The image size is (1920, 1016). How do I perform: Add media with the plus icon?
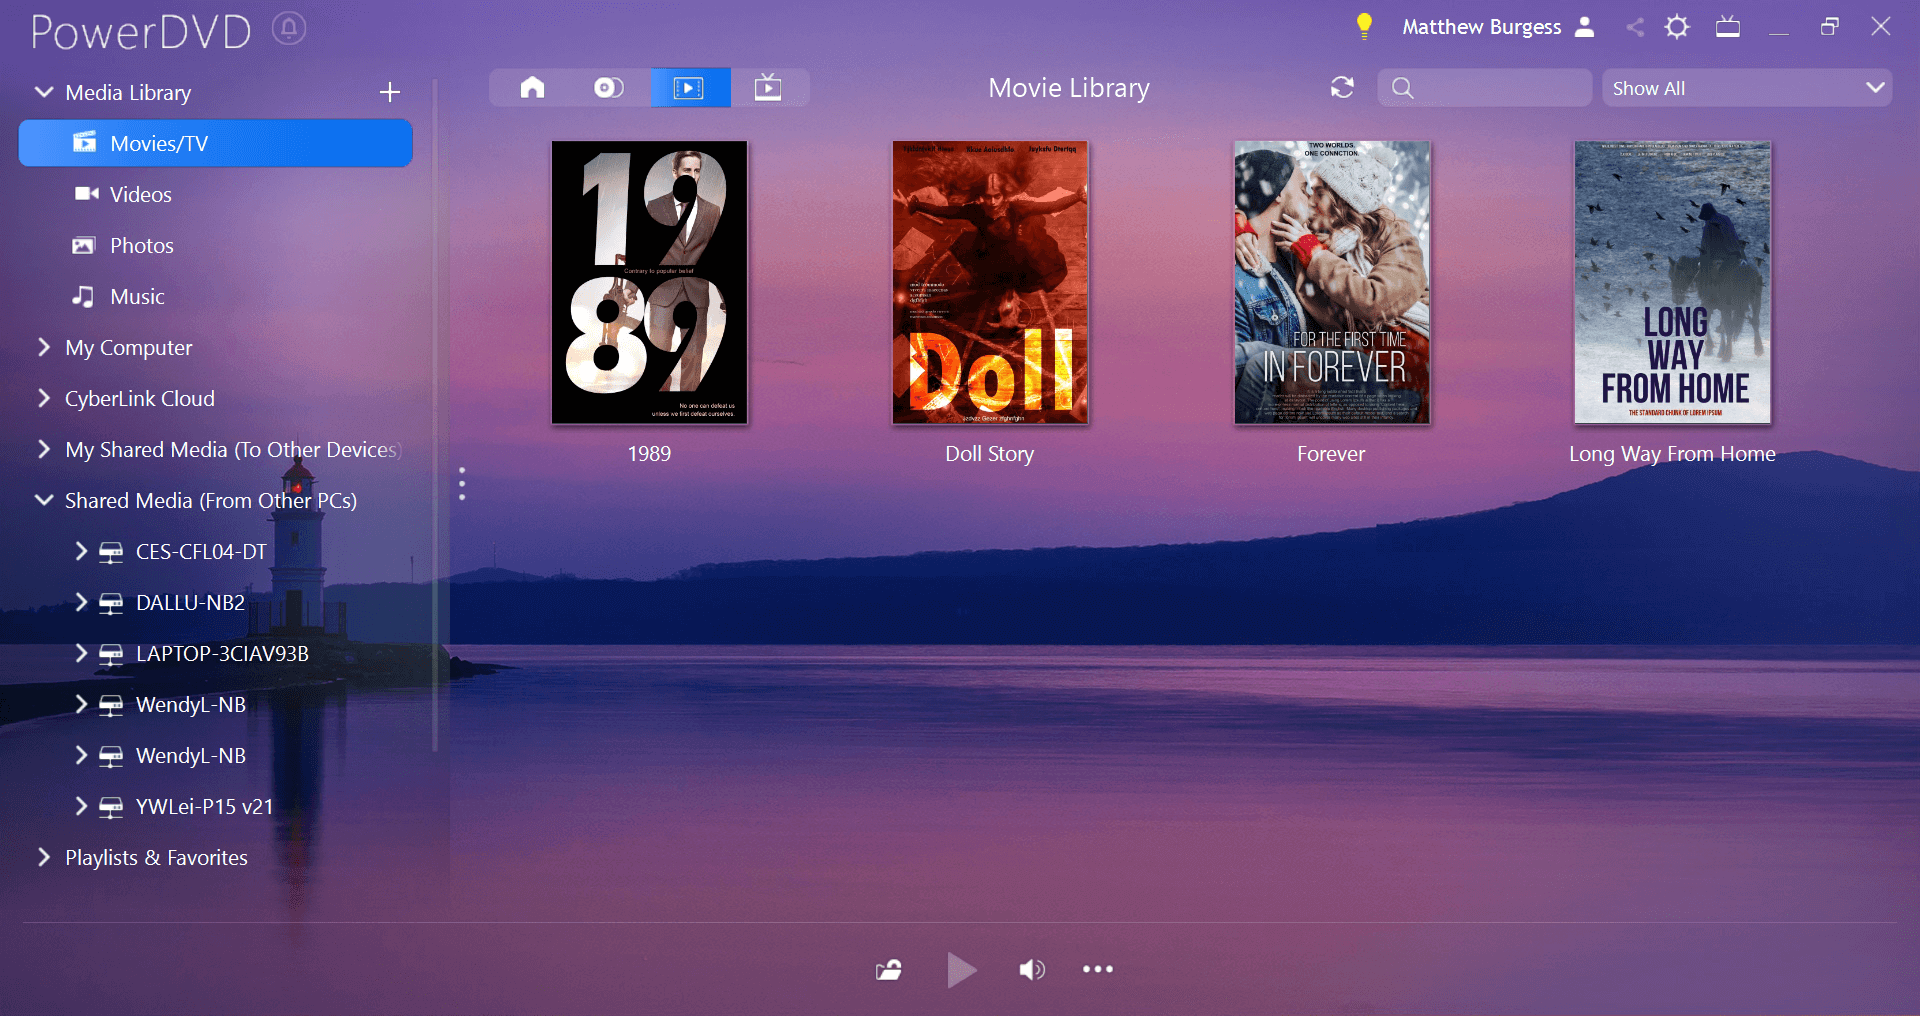click(x=390, y=92)
